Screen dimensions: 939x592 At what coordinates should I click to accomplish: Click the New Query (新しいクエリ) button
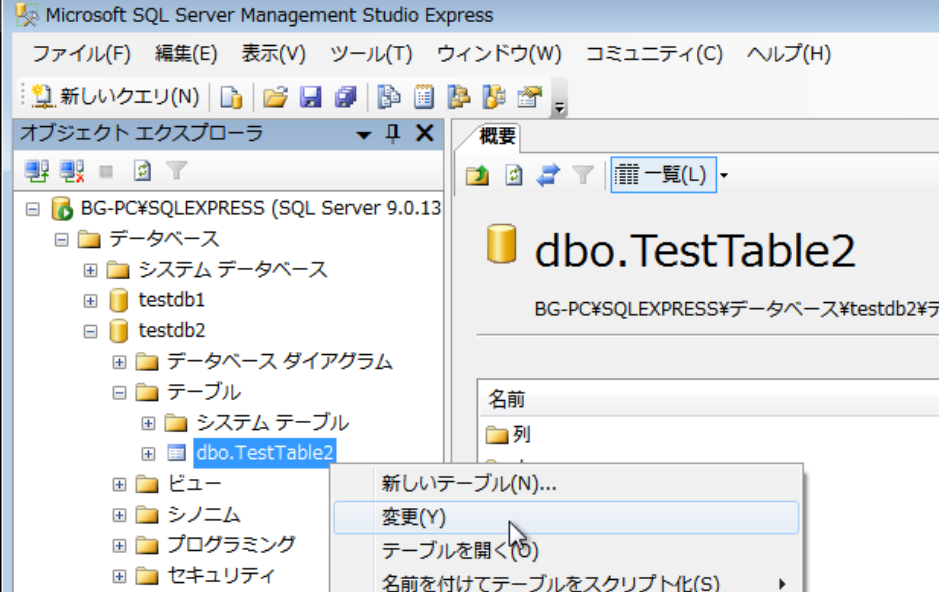point(115,96)
